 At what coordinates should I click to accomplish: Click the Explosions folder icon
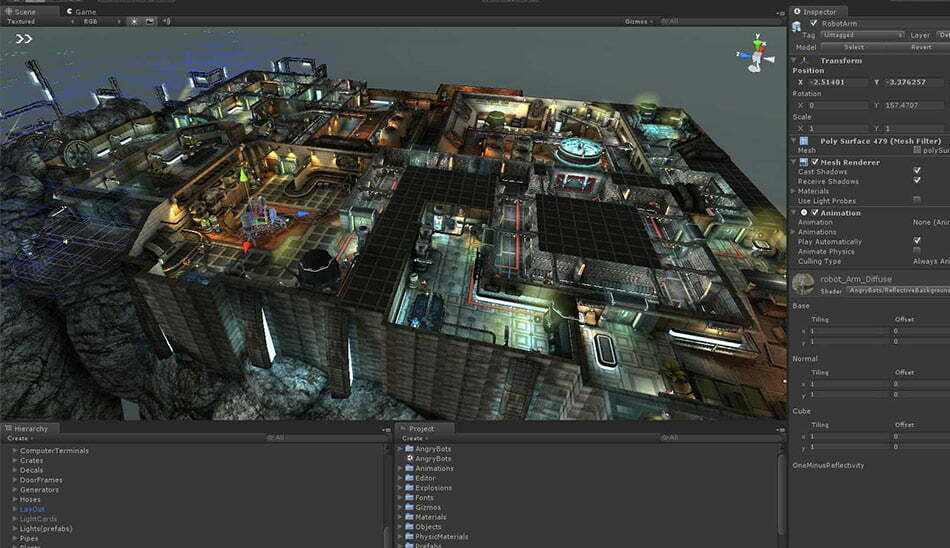410,487
